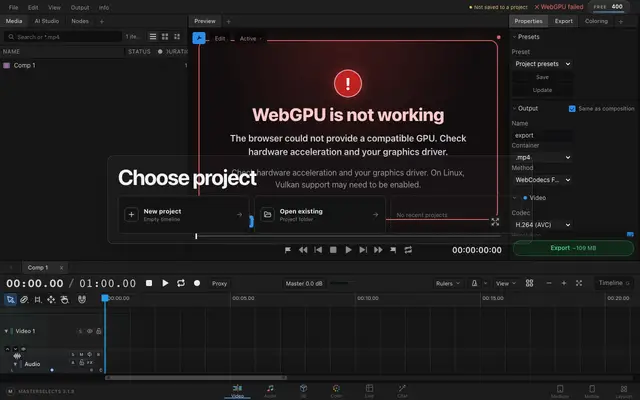This screenshot has height=400, width=640.
Task: Open the Audio workspace in bottom bar
Action: coord(270,391)
